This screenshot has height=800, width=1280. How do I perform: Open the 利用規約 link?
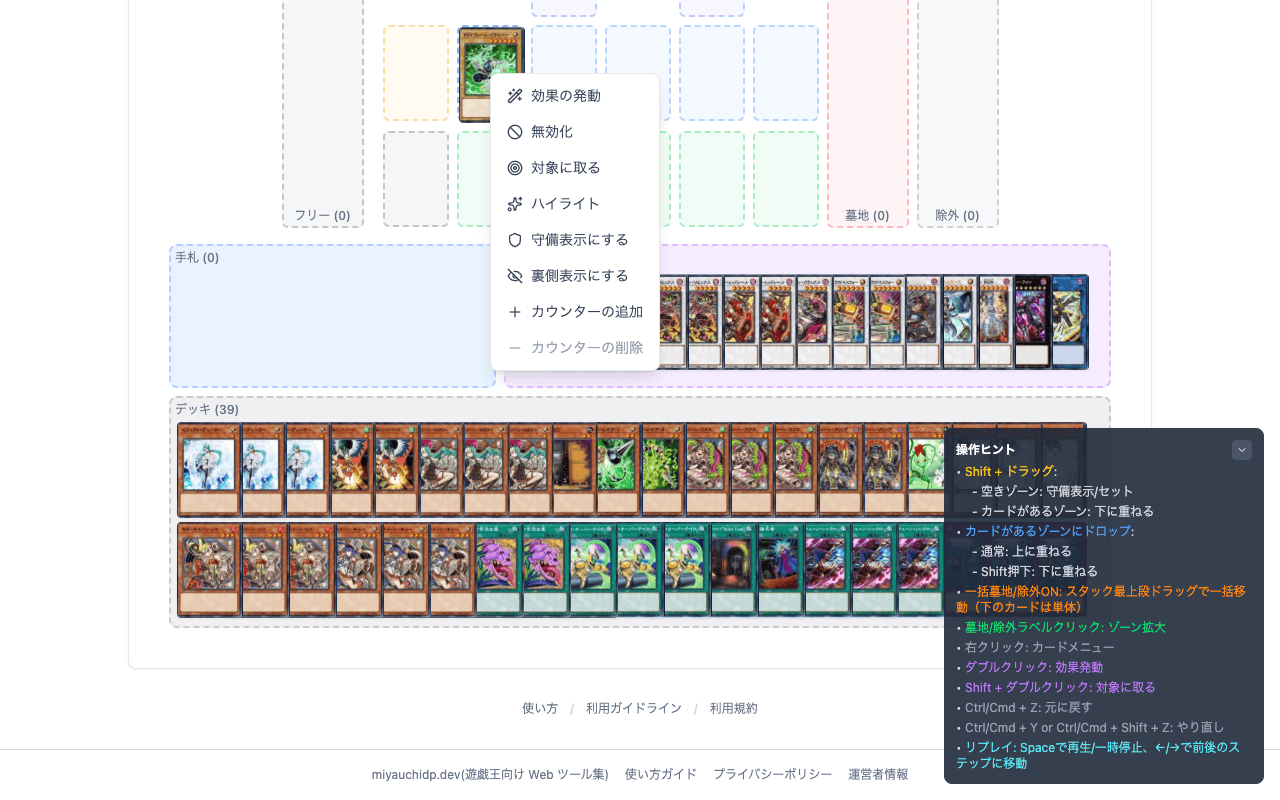click(734, 708)
